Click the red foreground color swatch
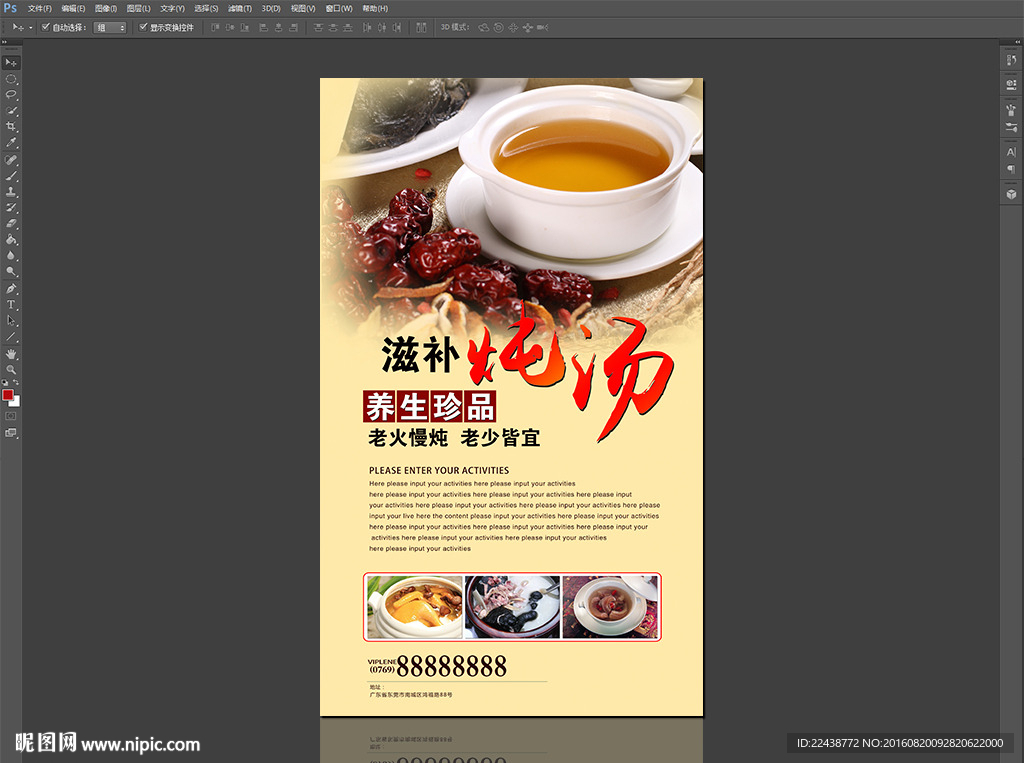Viewport: 1024px width, 763px height. coord(7,395)
